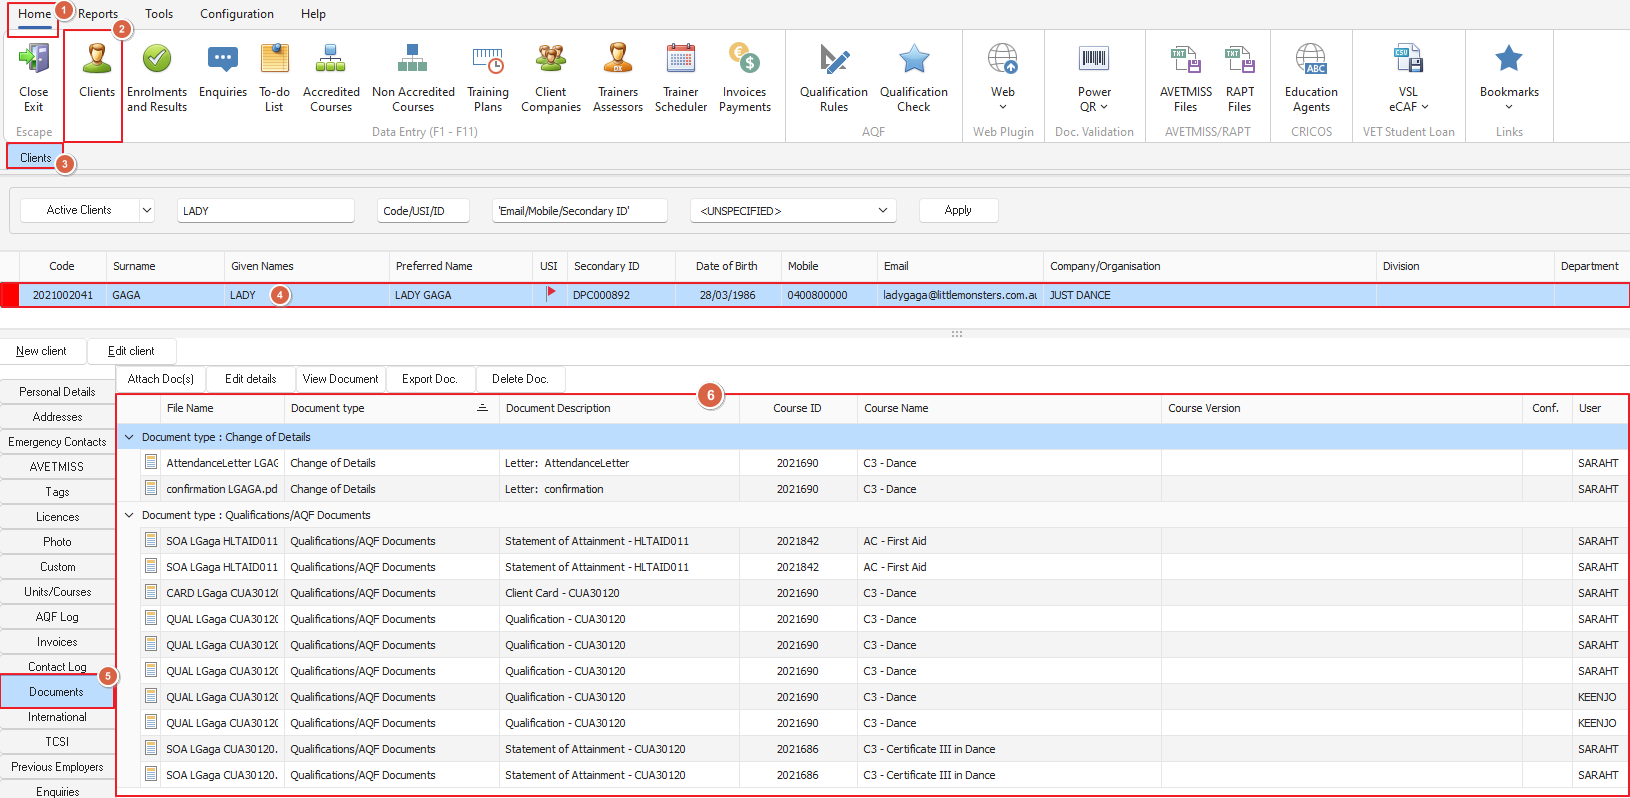Click the Edit client button
Screen dimensions: 1630x798
point(131,351)
